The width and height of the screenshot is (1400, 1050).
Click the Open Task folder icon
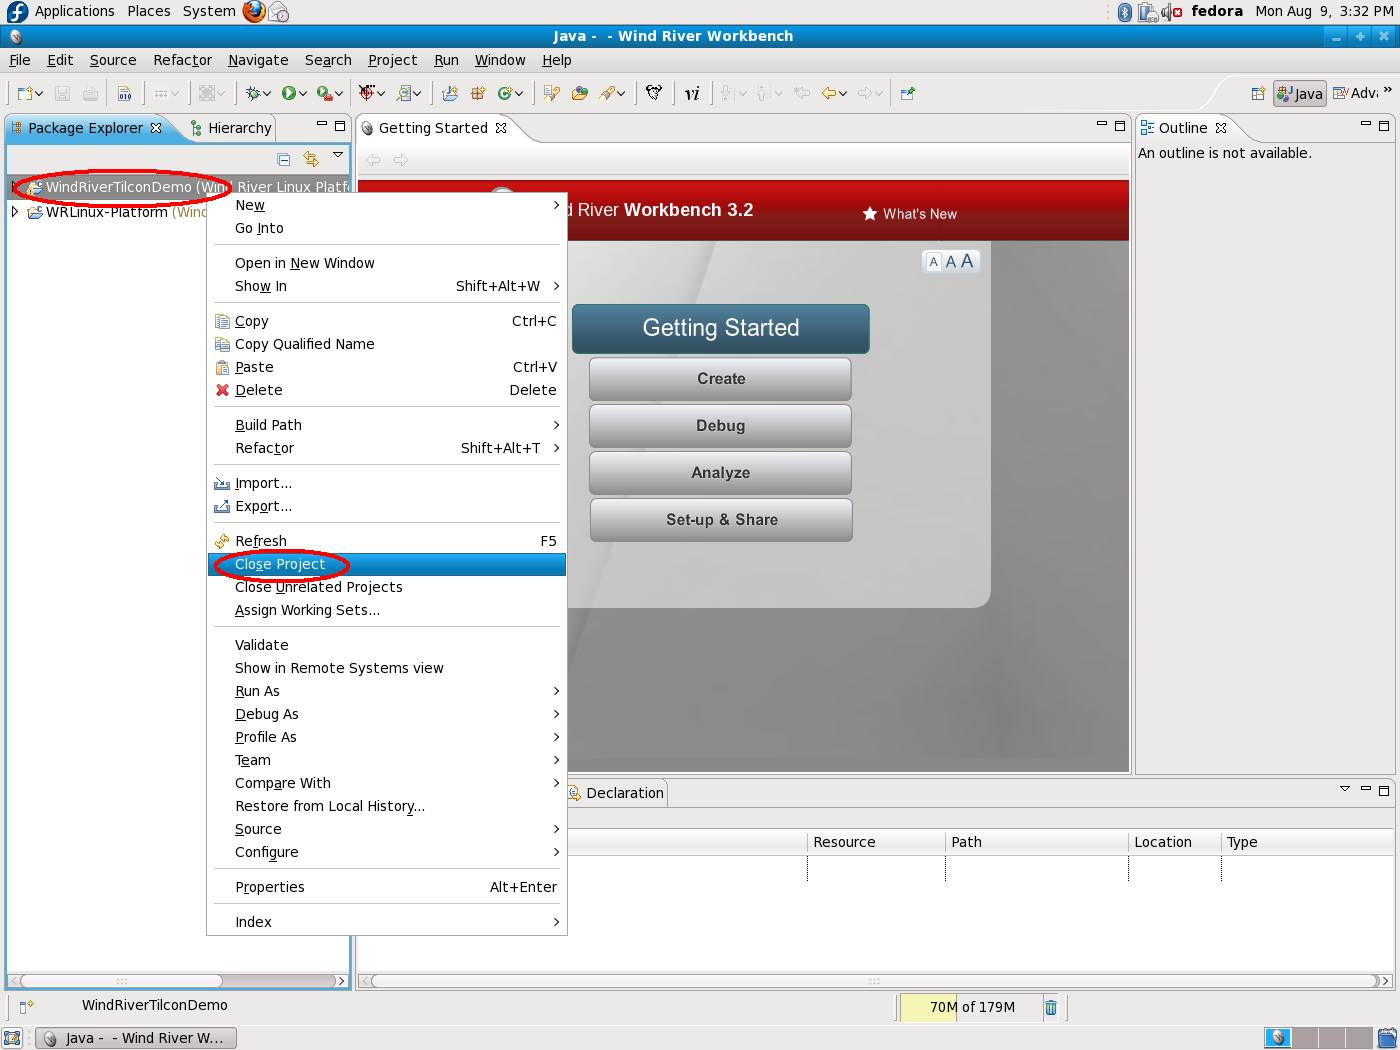(580, 93)
